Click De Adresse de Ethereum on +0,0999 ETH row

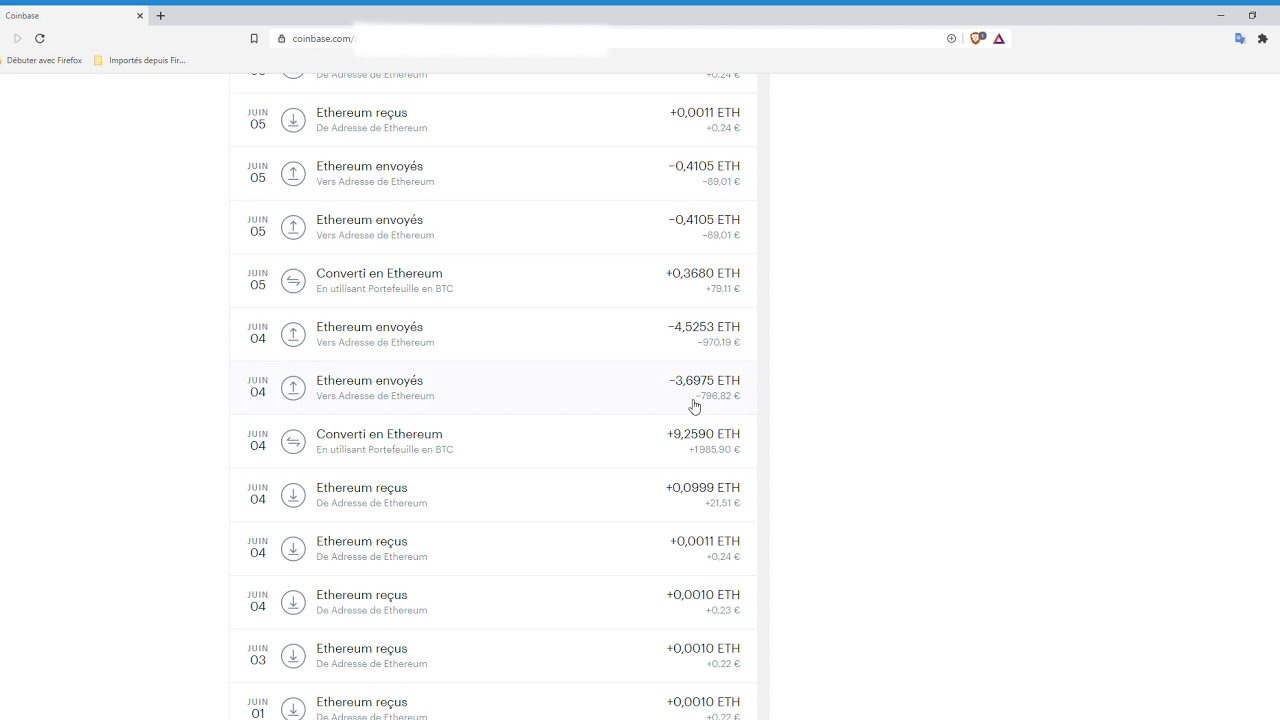372,503
